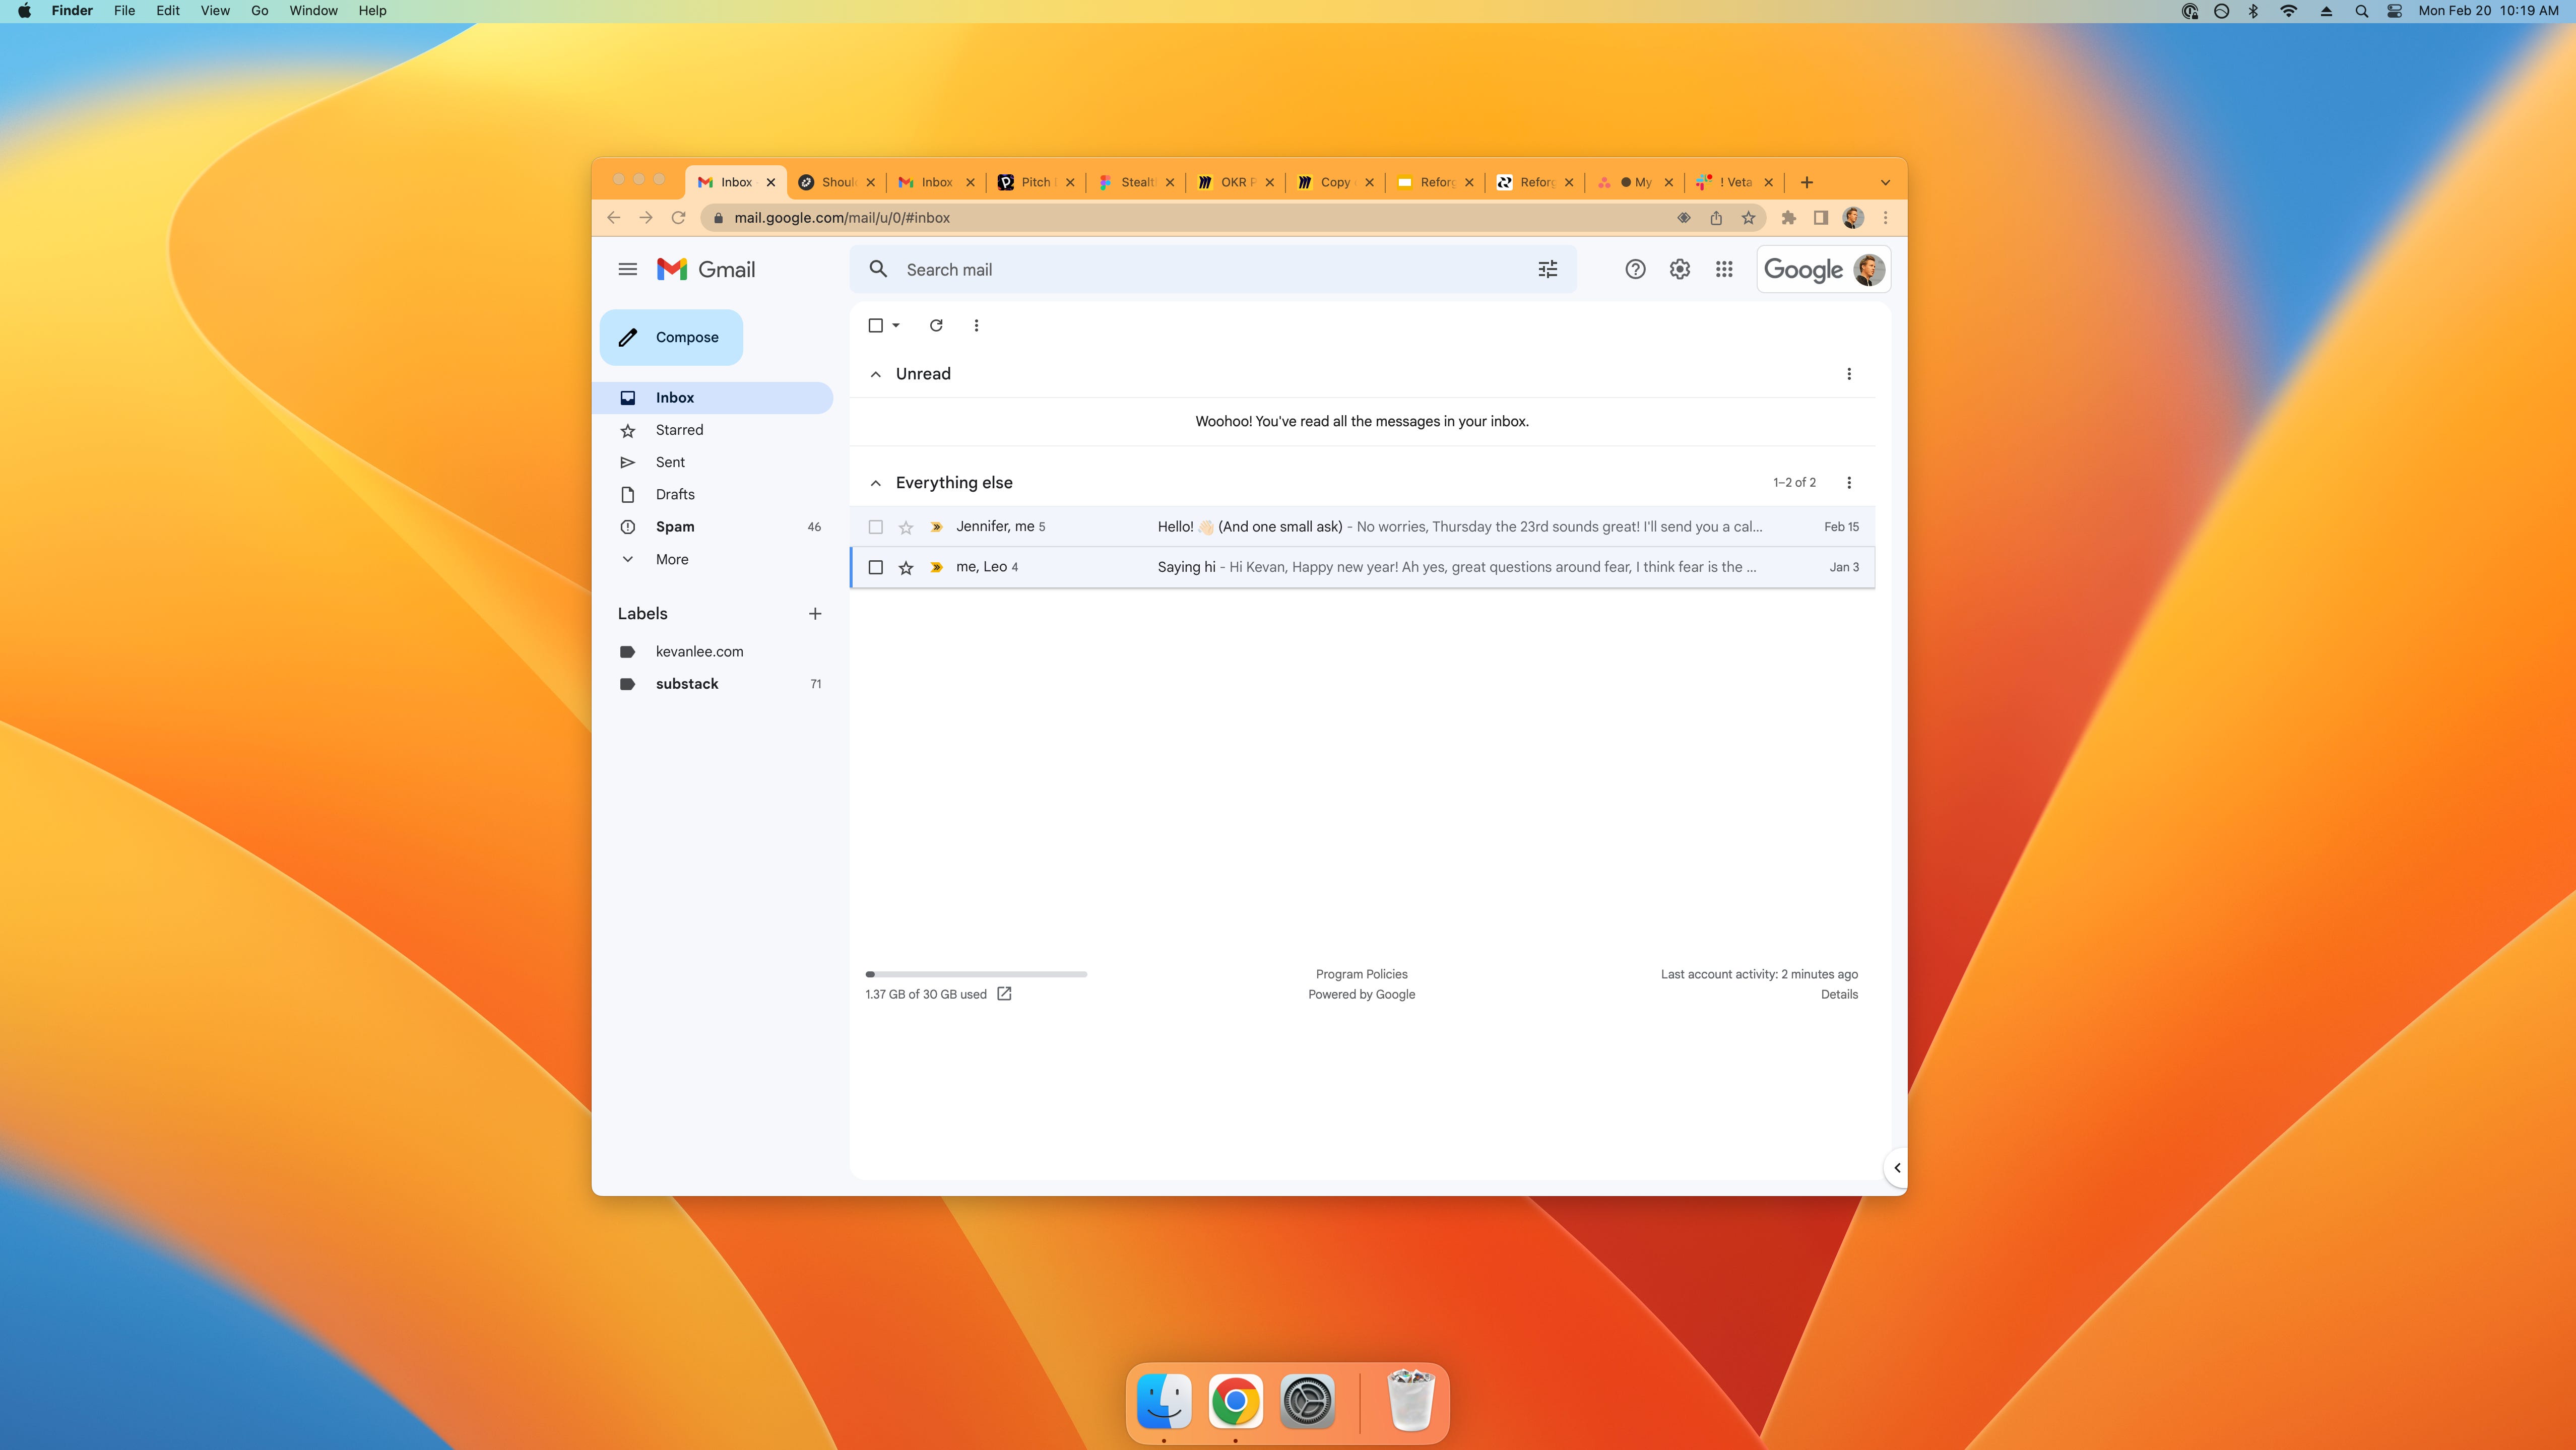Image resolution: width=2576 pixels, height=1450 pixels.
Task: Click the address bar URL
Action: coord(841,217)
